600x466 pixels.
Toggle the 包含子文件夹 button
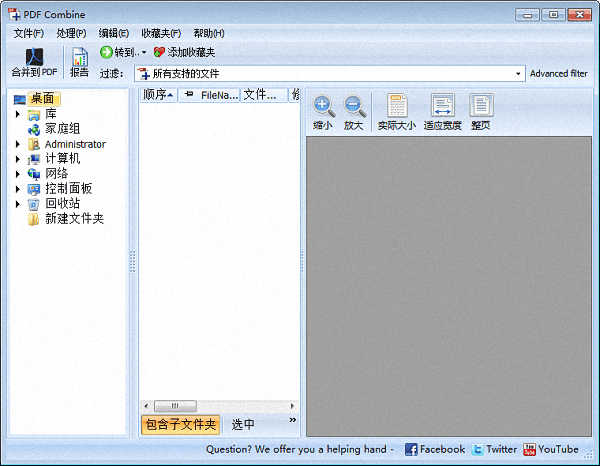(181, 425)
